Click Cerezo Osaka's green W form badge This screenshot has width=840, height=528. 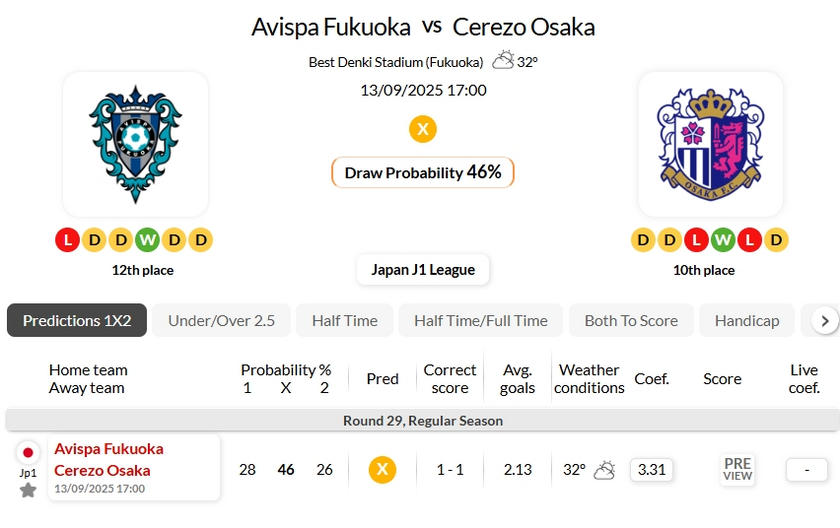pos(724,240)
